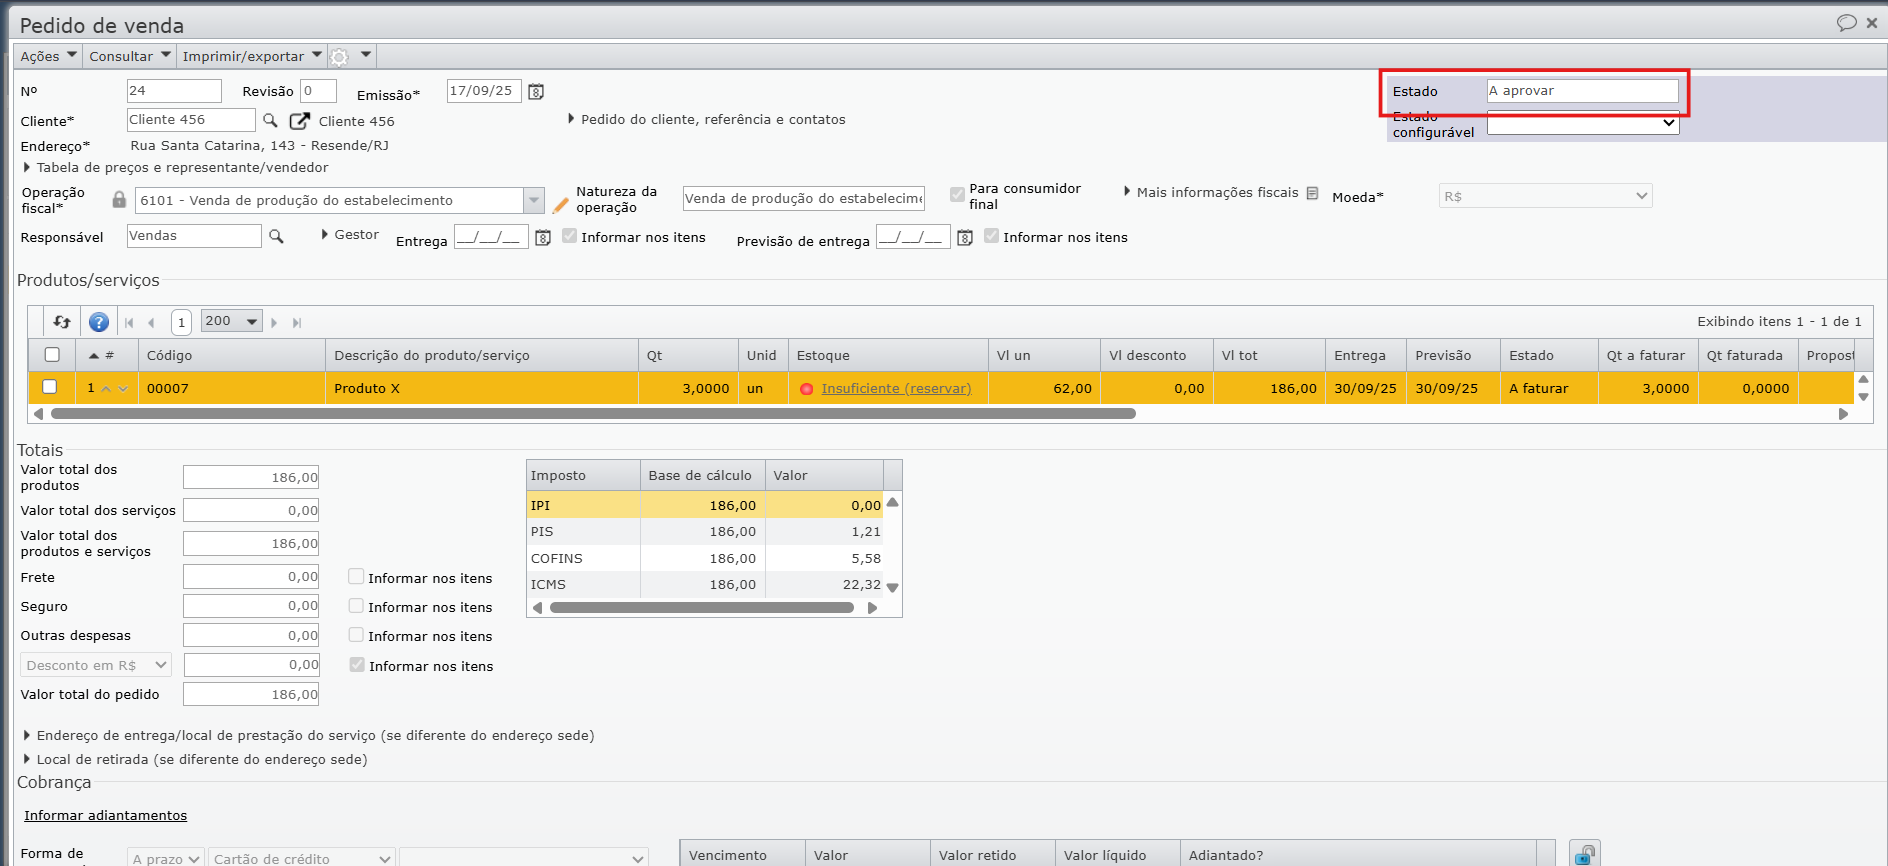Select the checkbox for Produto X row
Screen dimensions: 1888x866
(50, 387)
